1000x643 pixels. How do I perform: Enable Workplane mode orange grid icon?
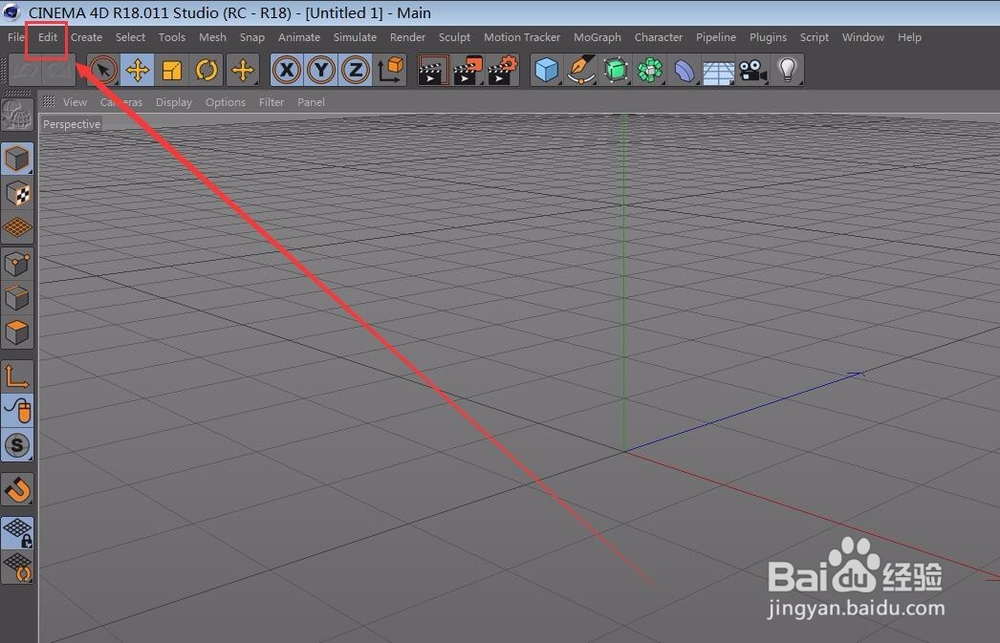coord(17,228)
